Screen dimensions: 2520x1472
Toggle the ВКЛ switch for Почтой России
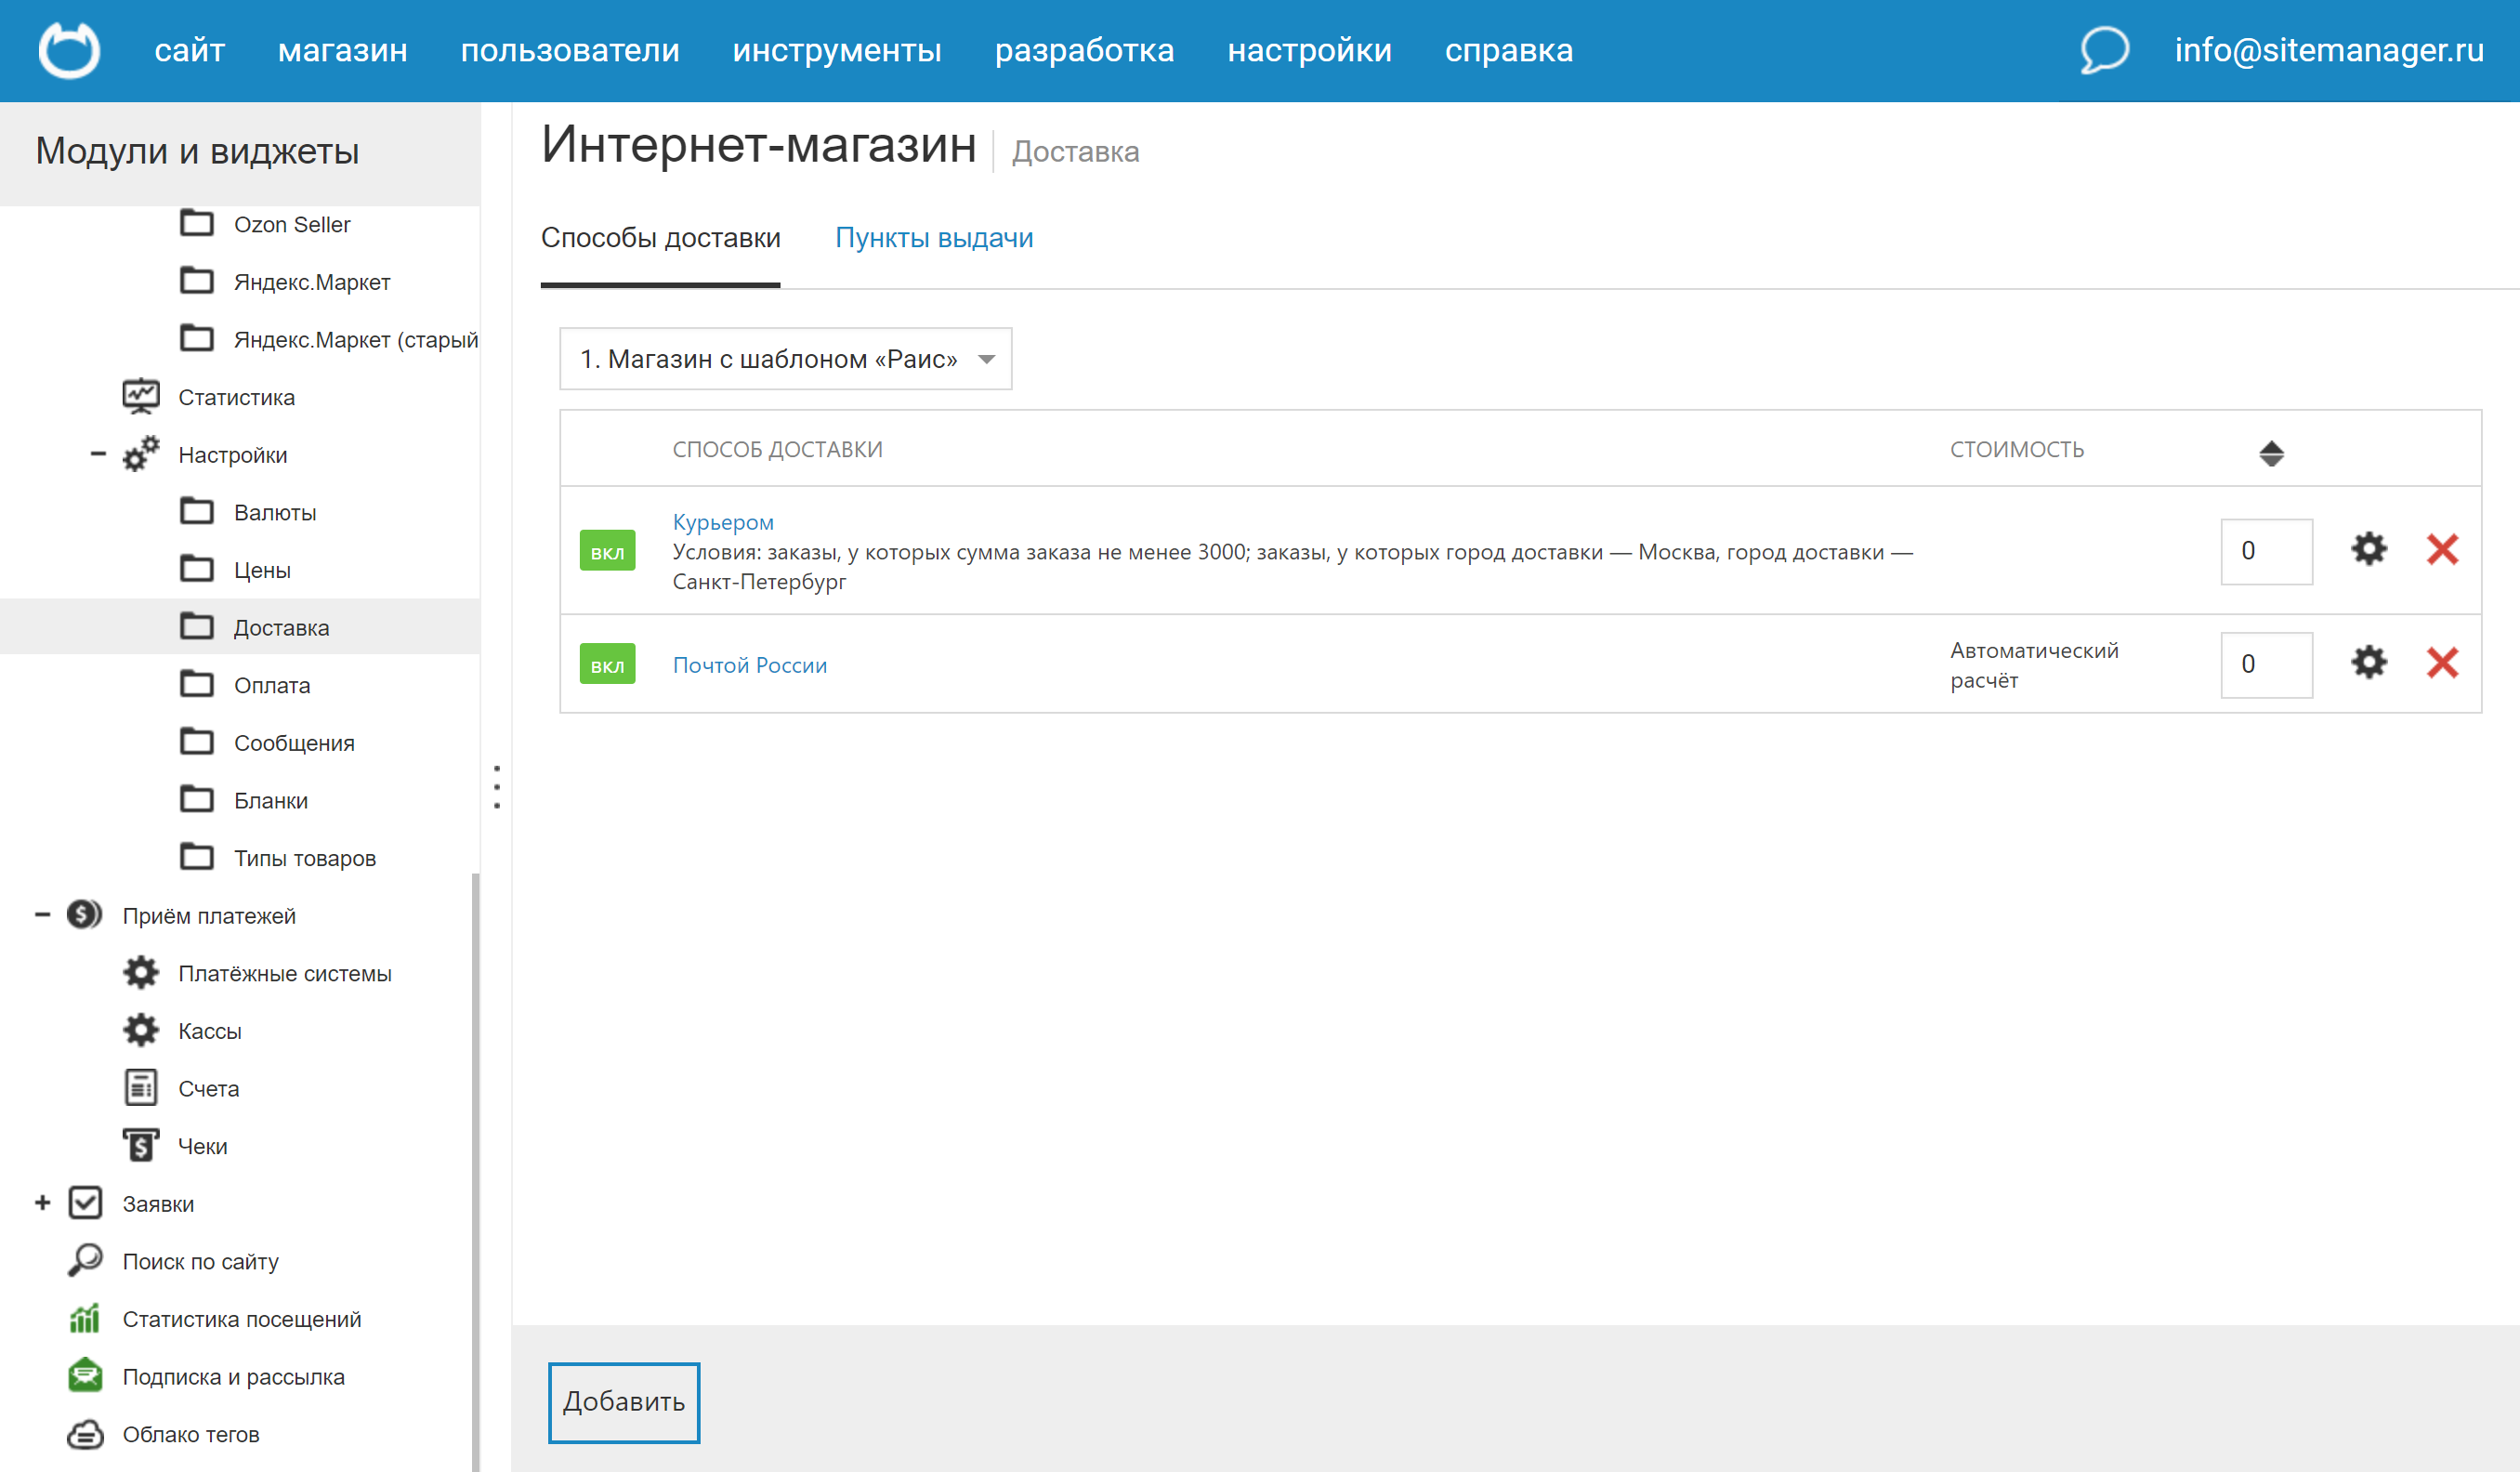click(x=607, y=663)
